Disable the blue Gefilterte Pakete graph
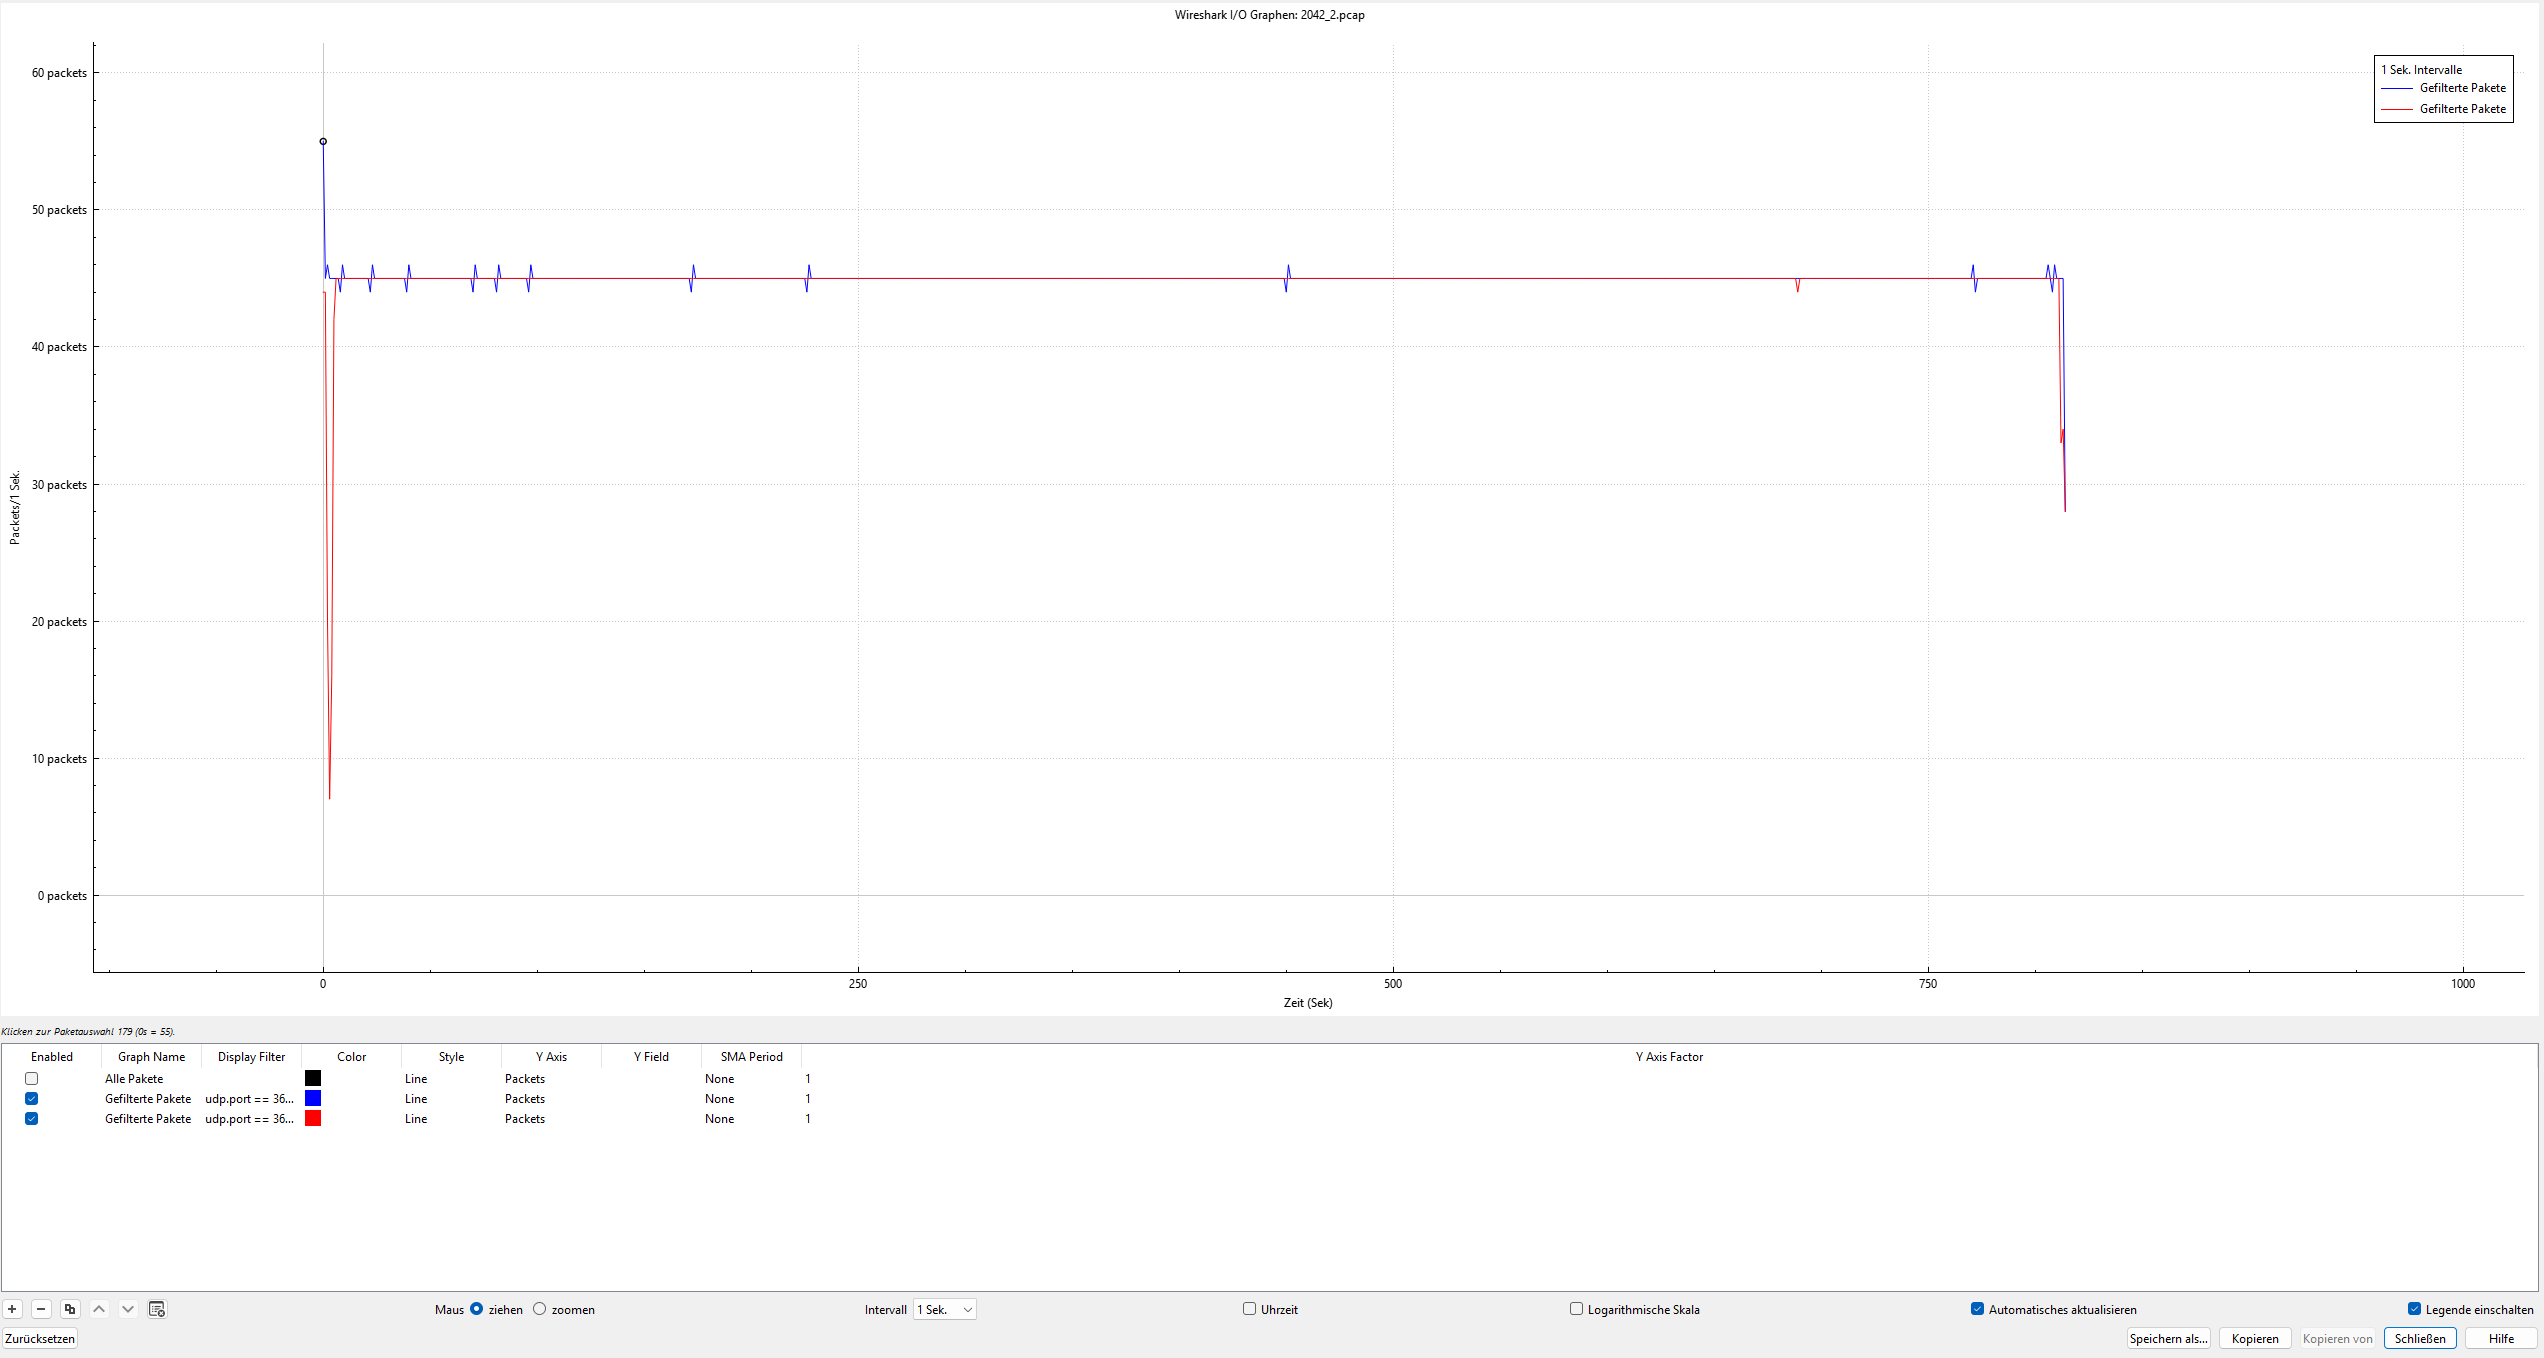 coord(31,1098)
